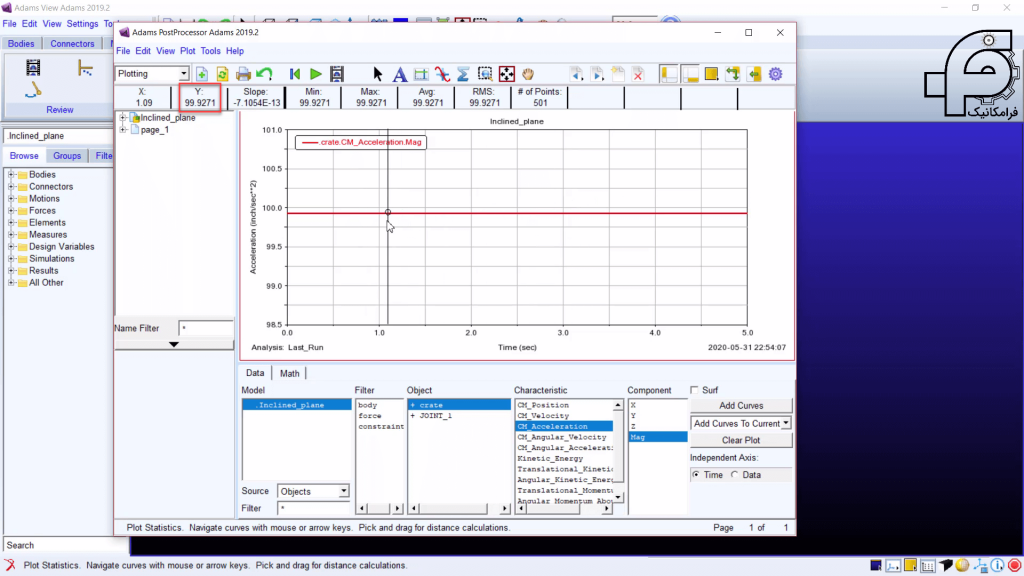
Task: Click the gear settings icon in toolbar
Action: (775, 74)
